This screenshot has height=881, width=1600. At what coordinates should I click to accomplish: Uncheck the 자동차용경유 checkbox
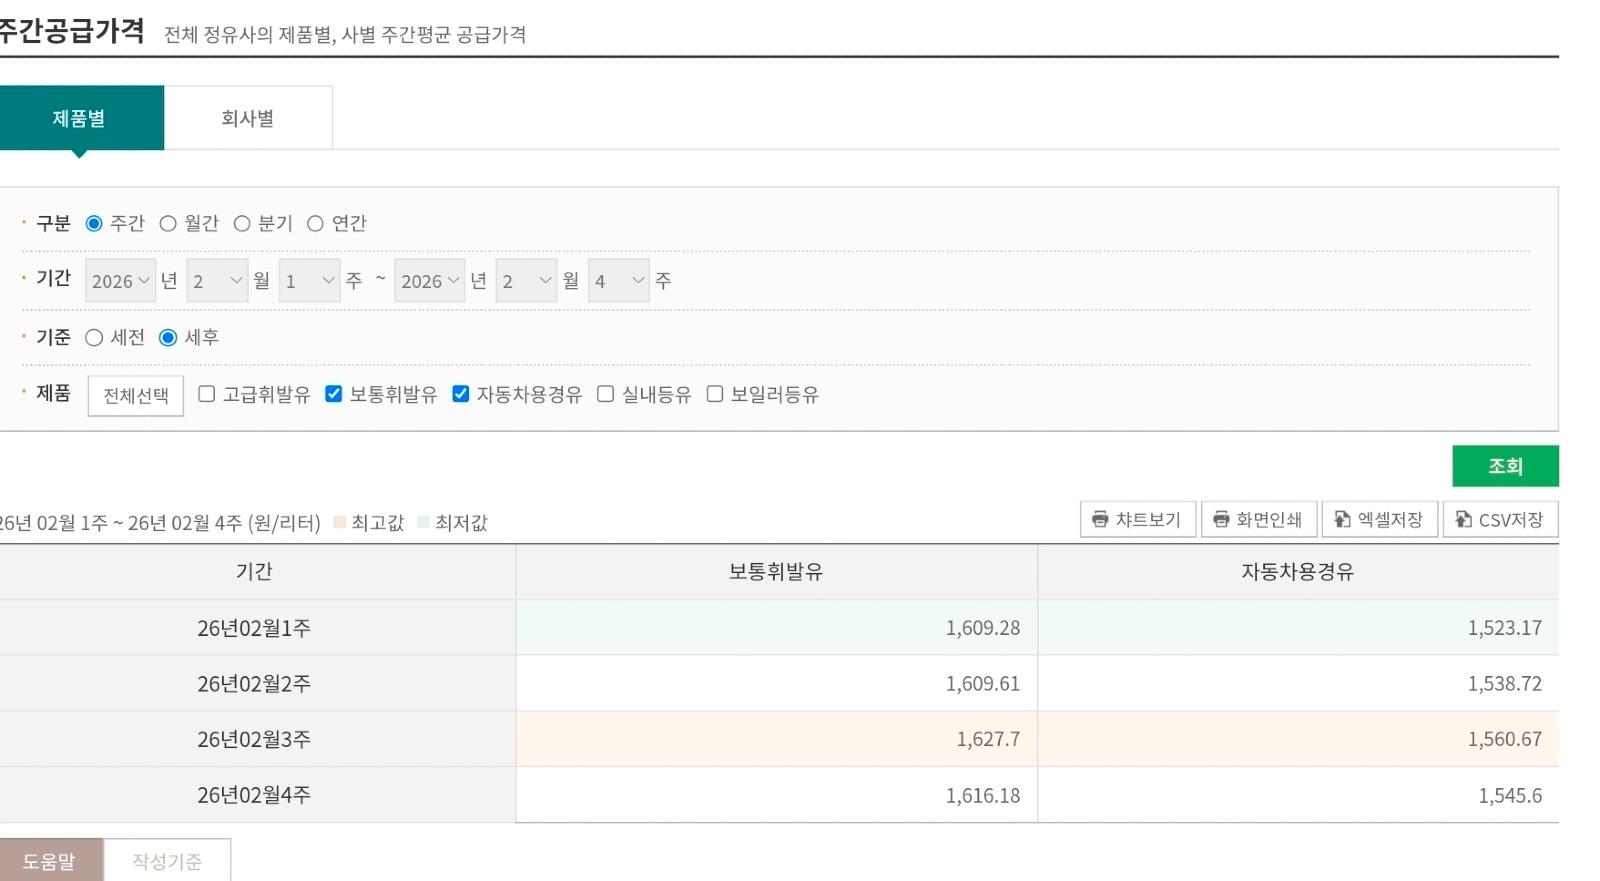point(461,394)
